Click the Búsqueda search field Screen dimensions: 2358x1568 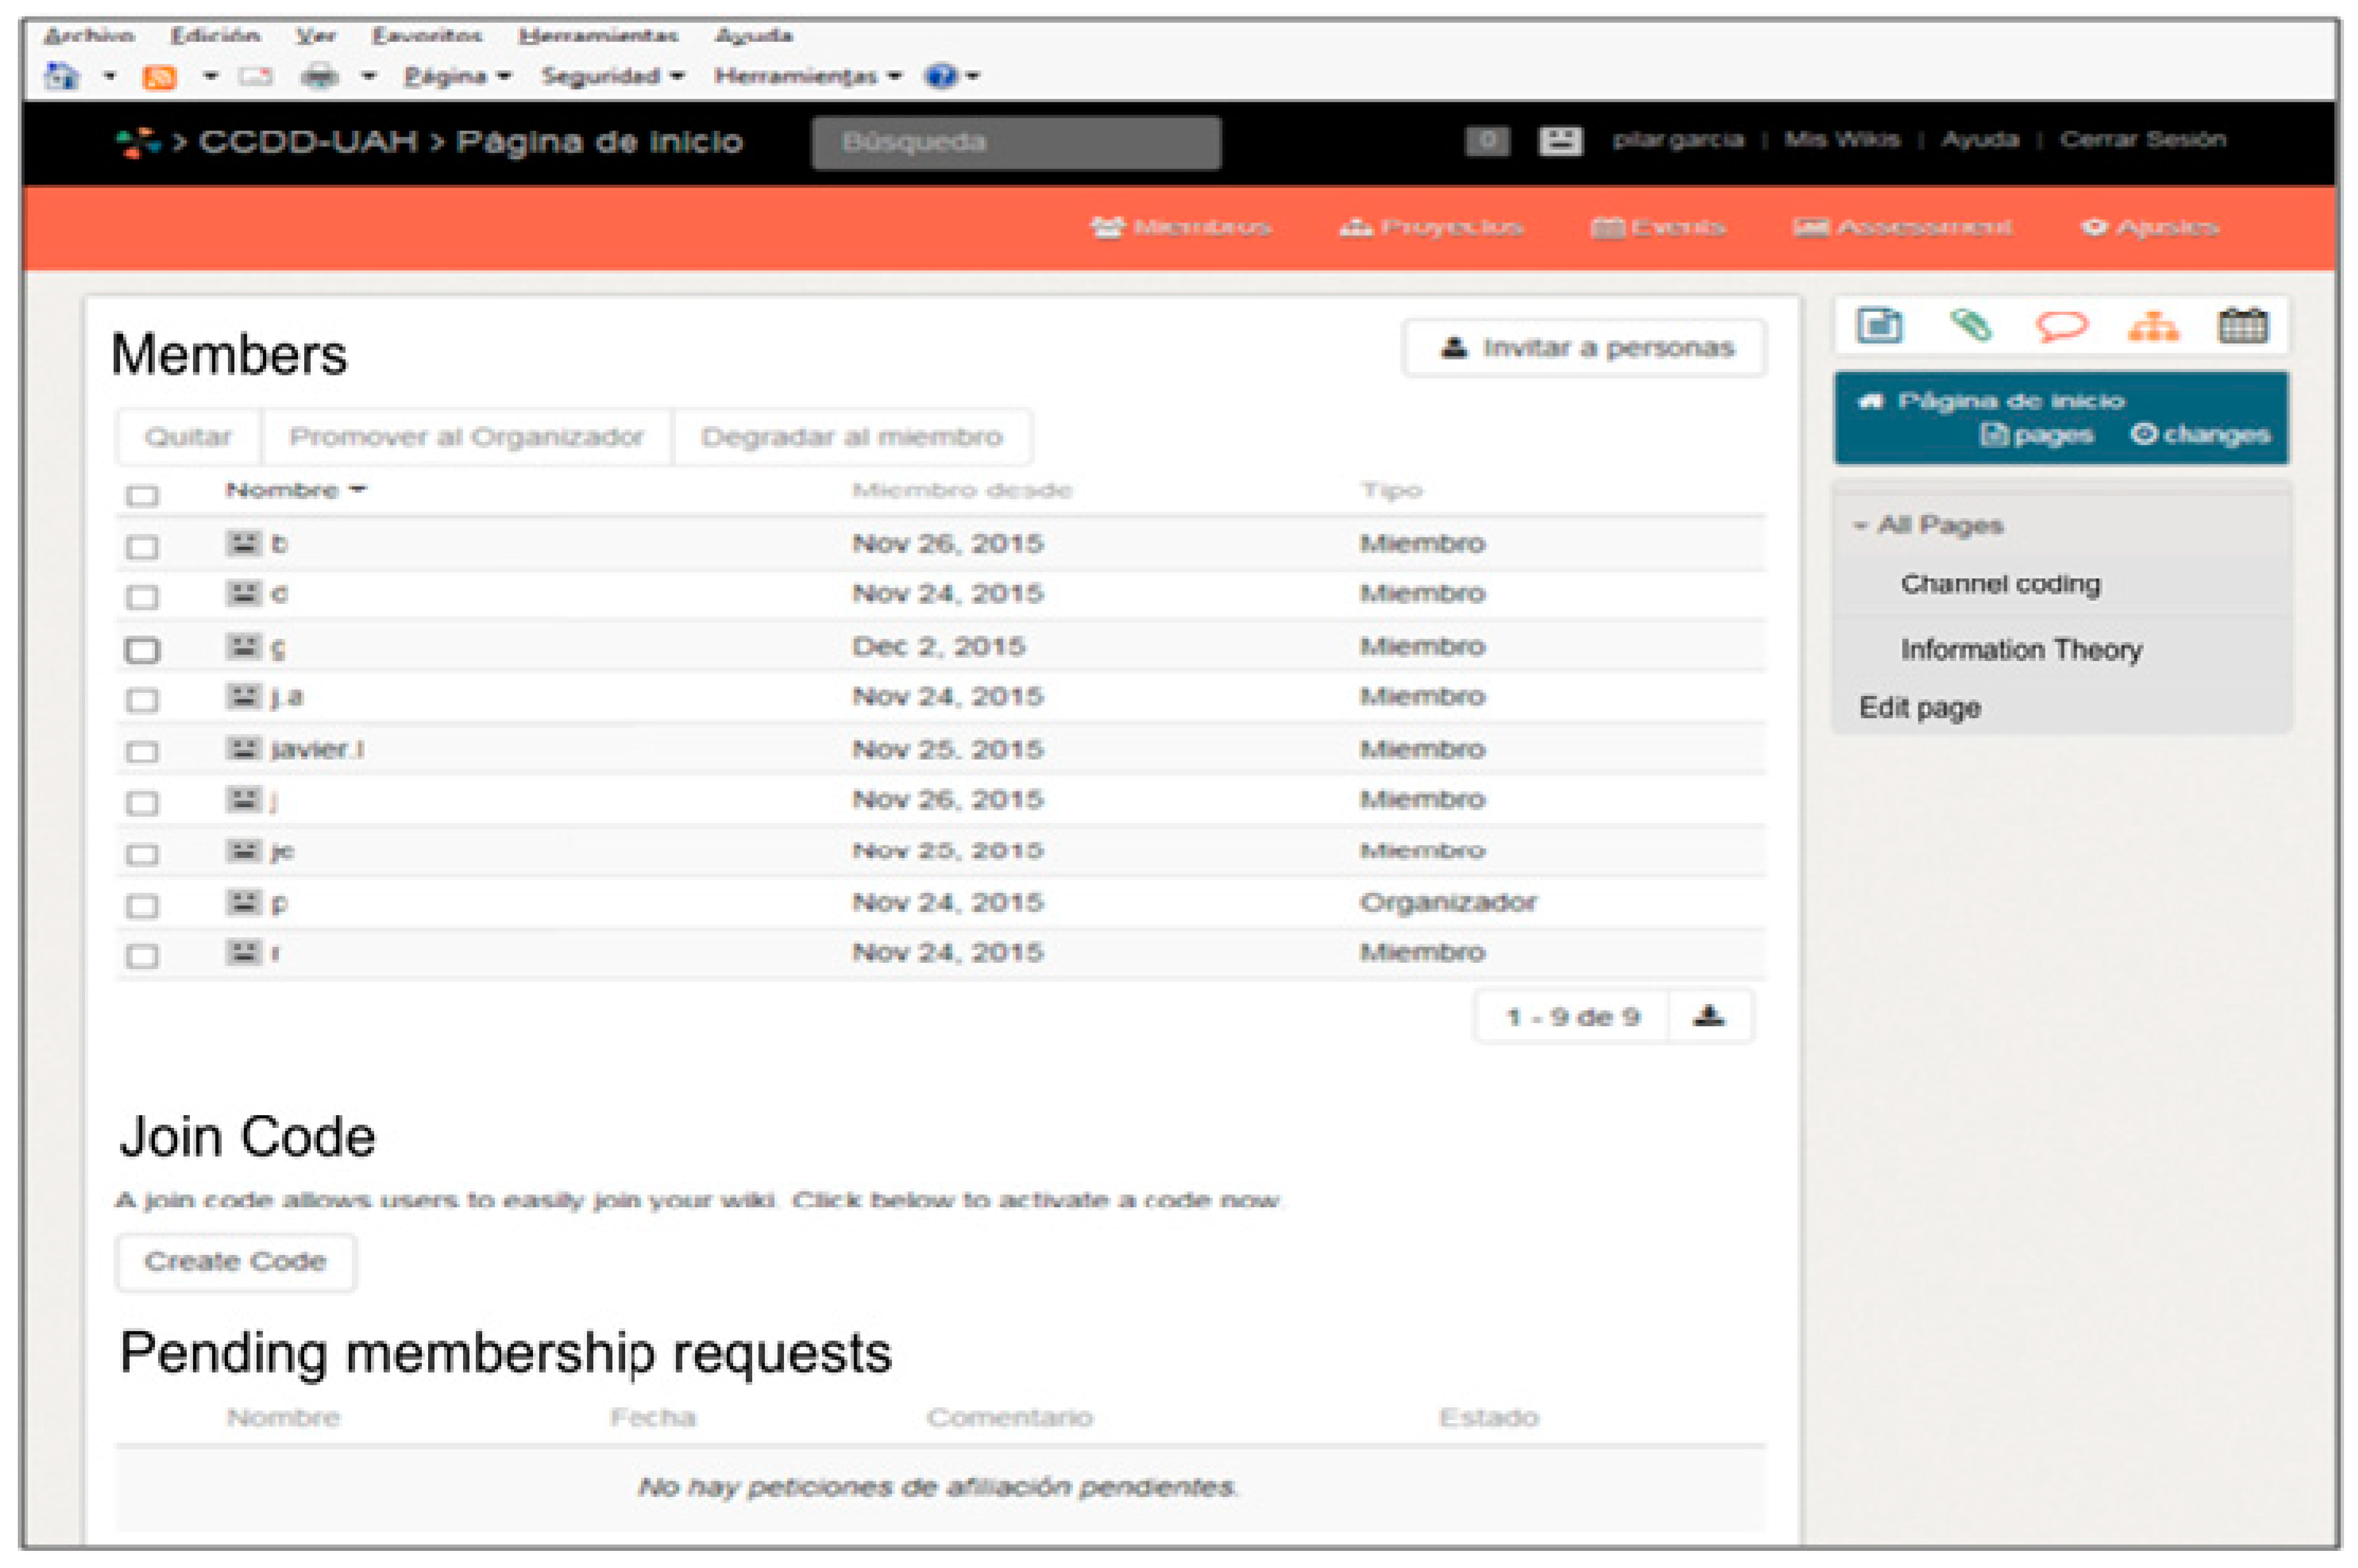pos(1015,142)
